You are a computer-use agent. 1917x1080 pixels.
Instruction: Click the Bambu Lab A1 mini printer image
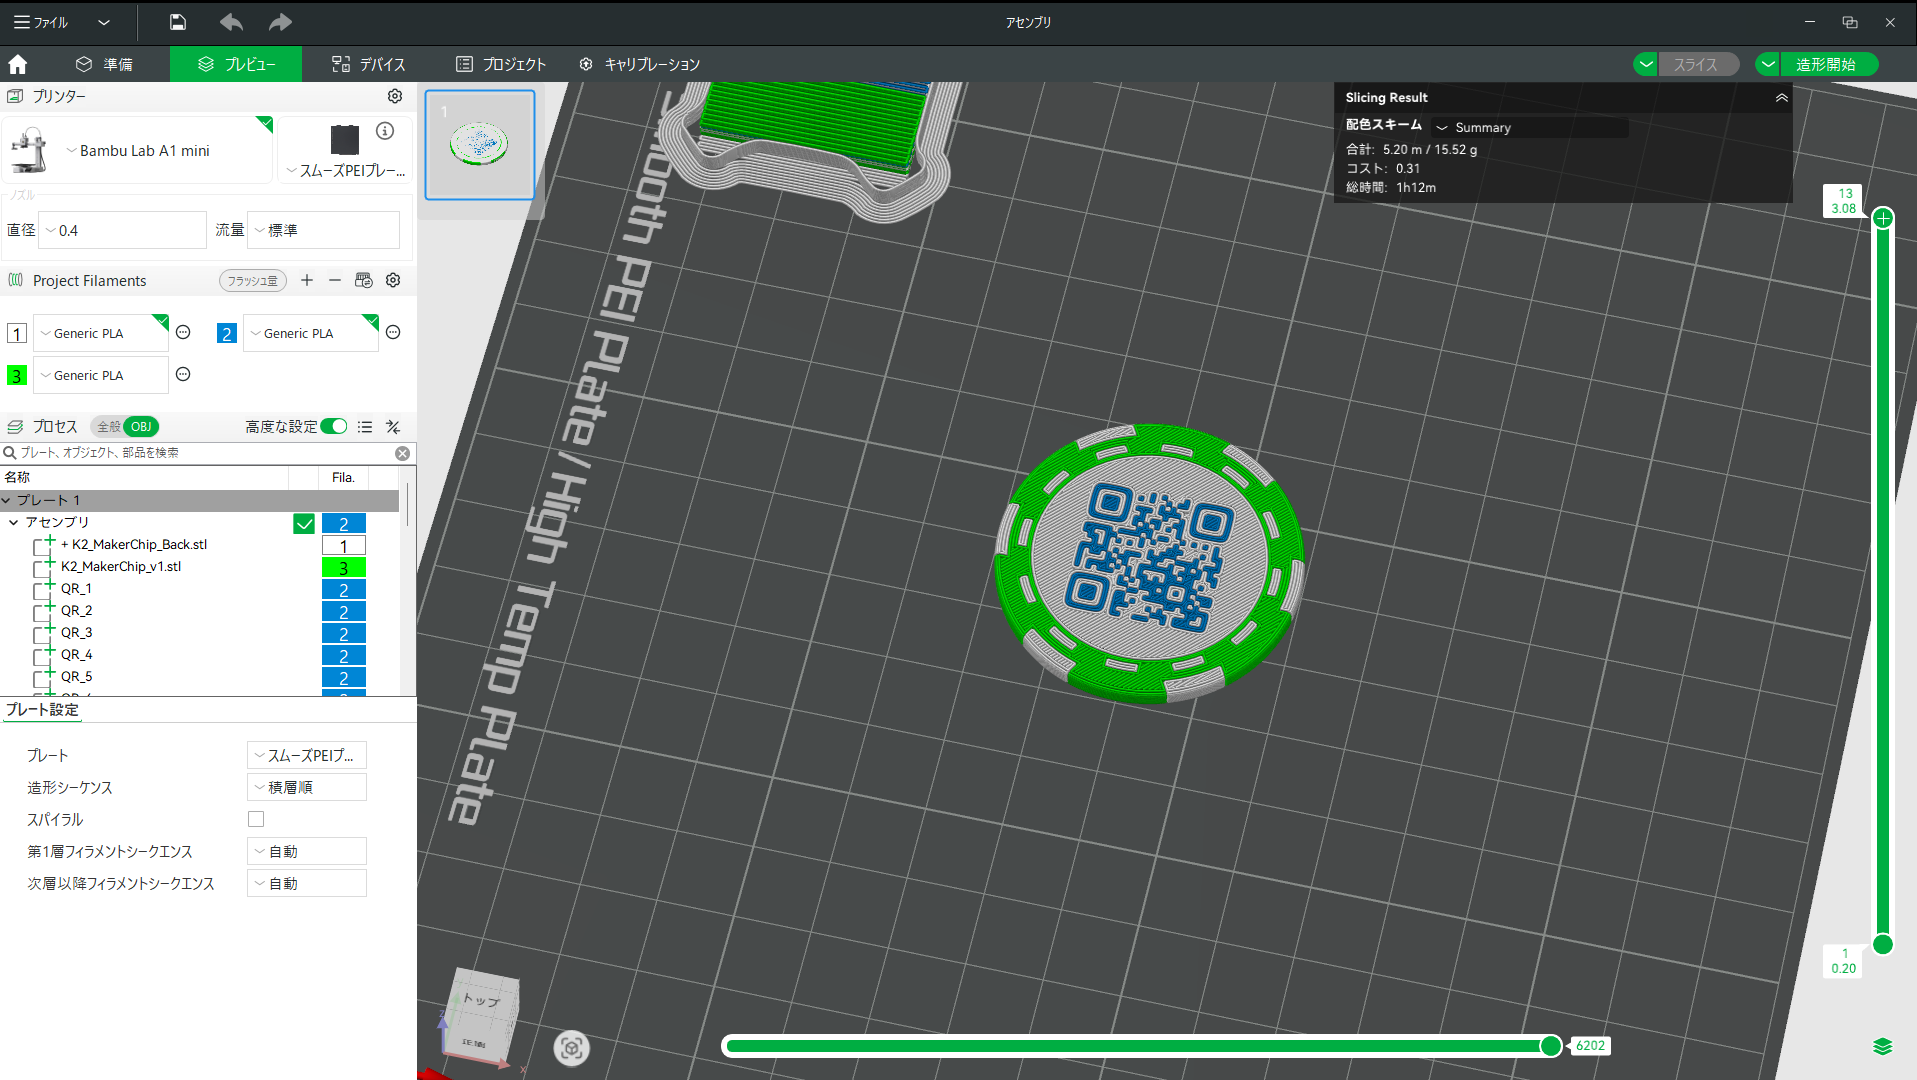[x=29, y=150]
